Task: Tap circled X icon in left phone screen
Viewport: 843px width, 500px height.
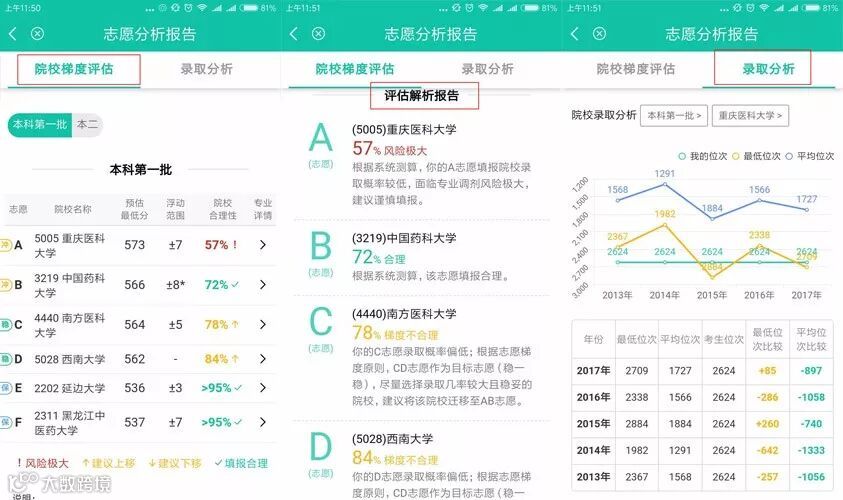Action: (x=37, y=34)
